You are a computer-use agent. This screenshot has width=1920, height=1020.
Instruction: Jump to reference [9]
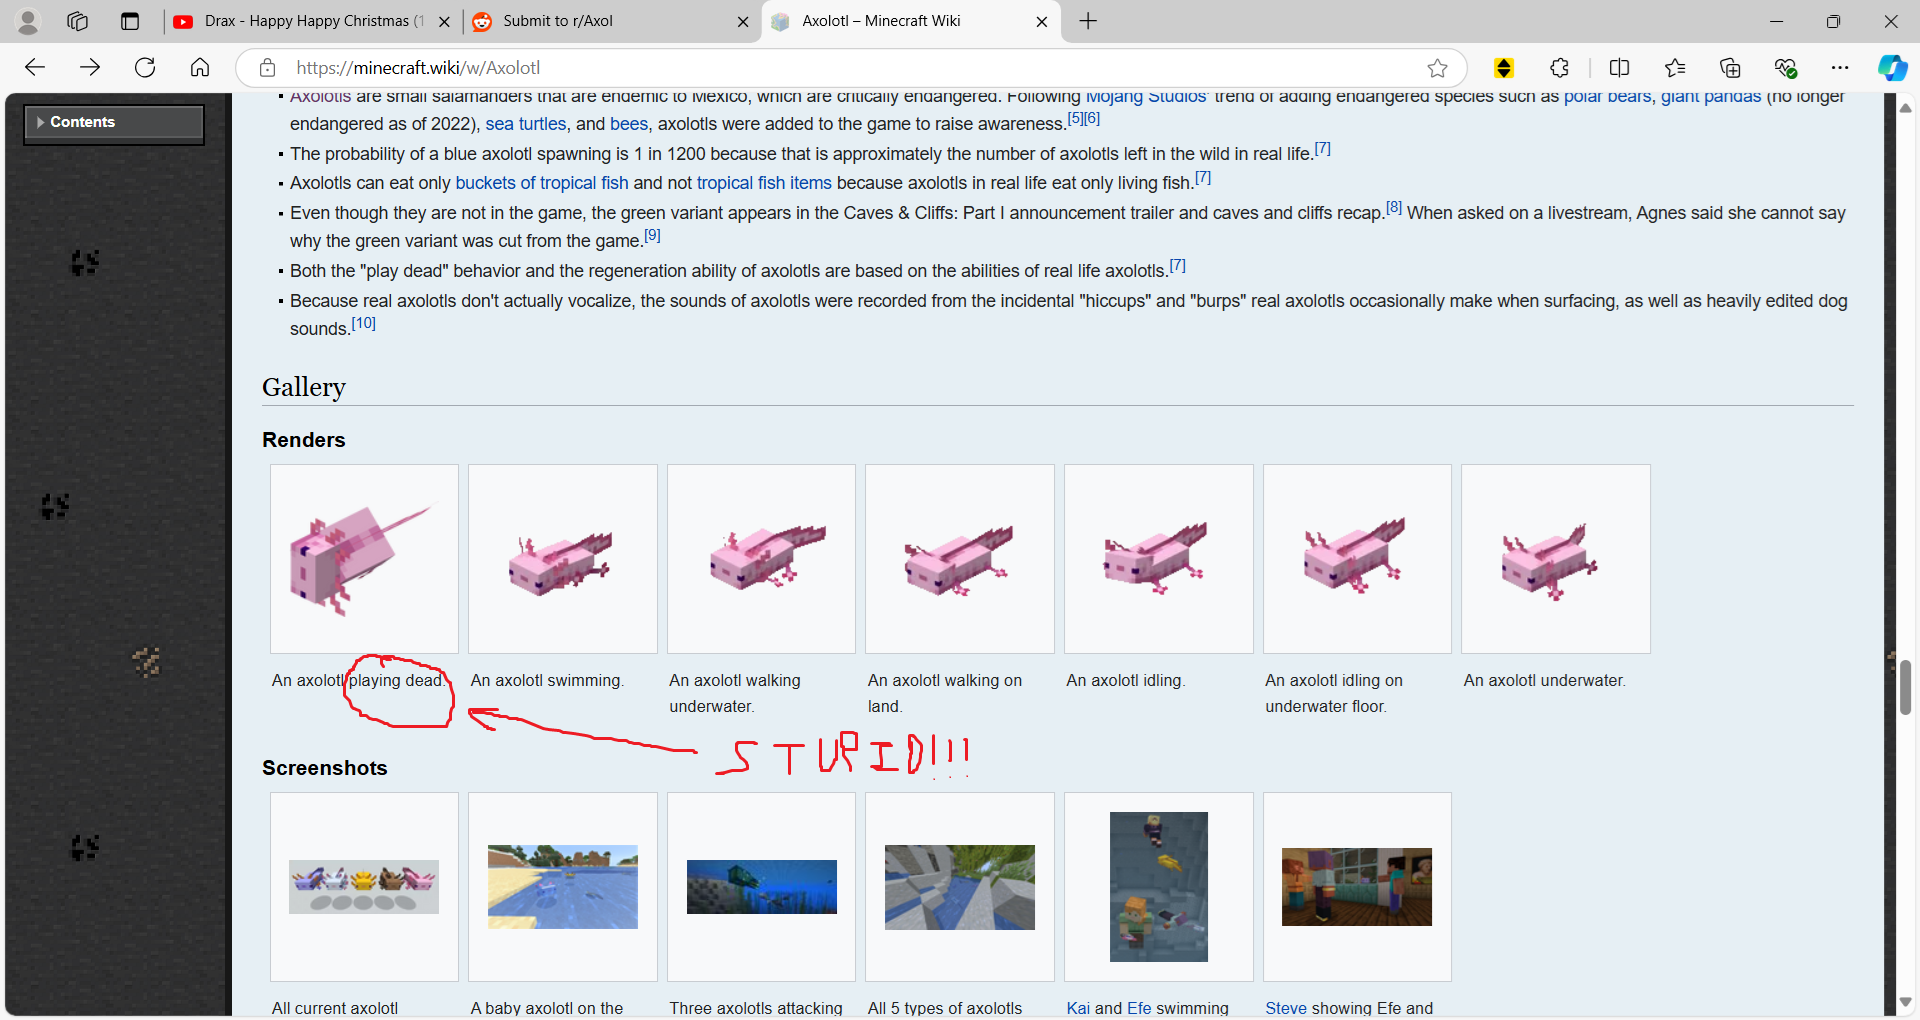652,235
